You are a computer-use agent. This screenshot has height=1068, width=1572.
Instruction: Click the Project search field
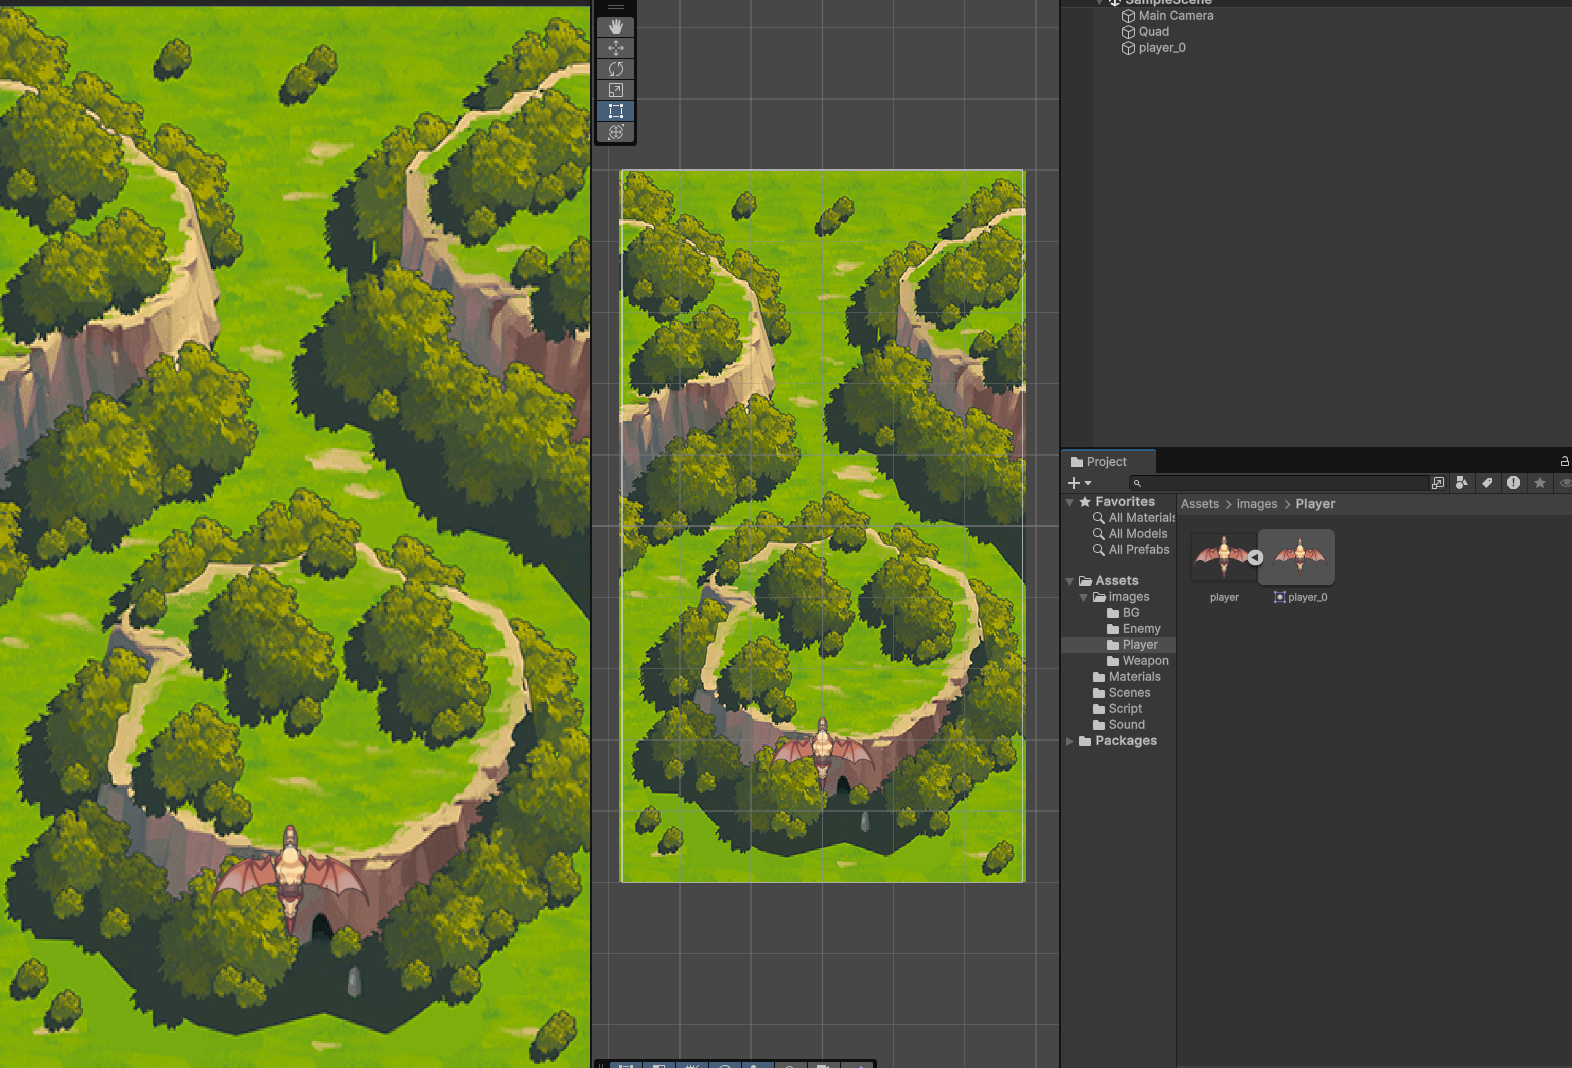click(x=1279, y=483)
